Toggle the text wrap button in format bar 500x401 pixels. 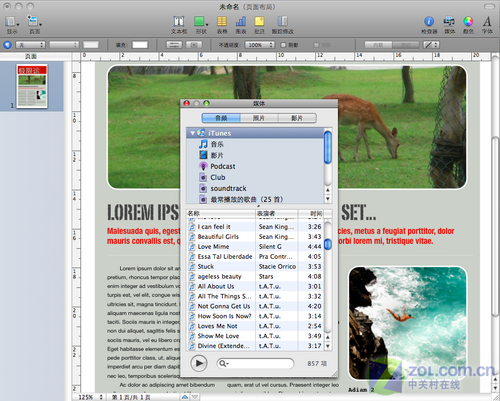click(x=174, y=45)
